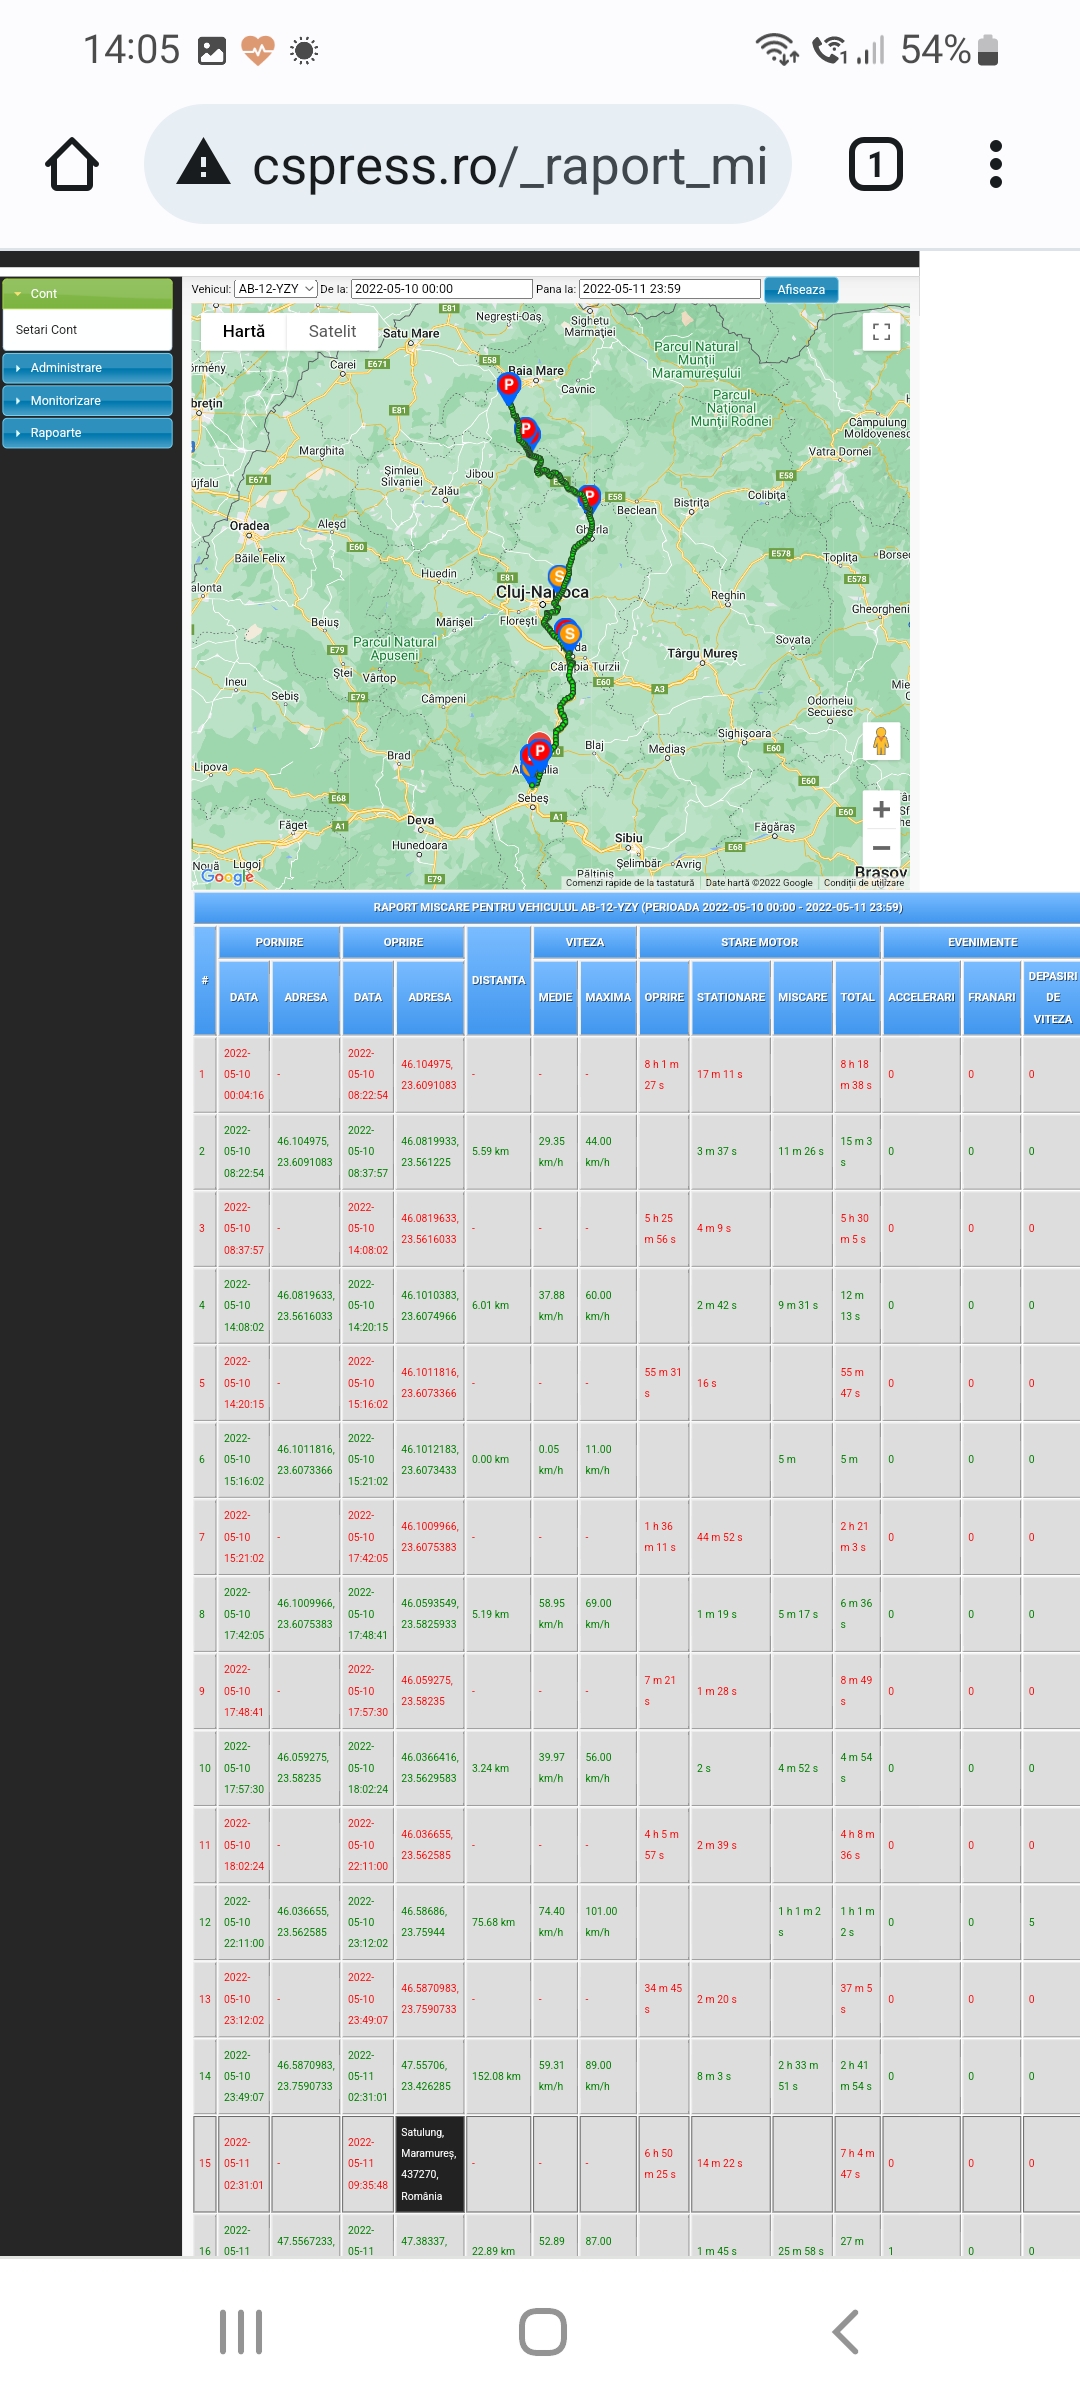The image size is (1080, 2400).
Task: Click the parking marker near Baia Mare
Action: click(509, 386)
